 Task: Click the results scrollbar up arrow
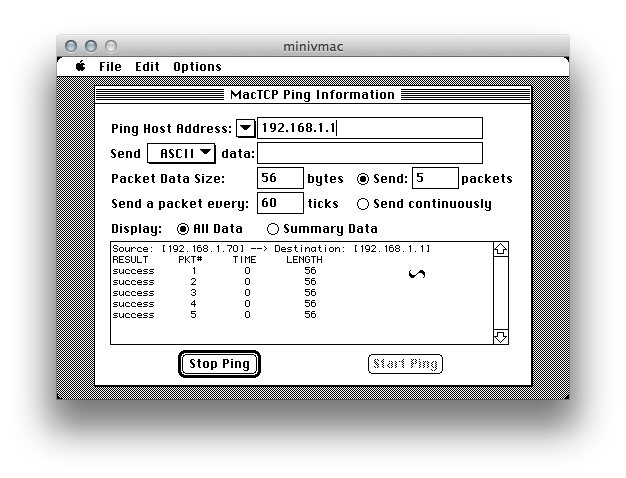(x=501, y=250)
